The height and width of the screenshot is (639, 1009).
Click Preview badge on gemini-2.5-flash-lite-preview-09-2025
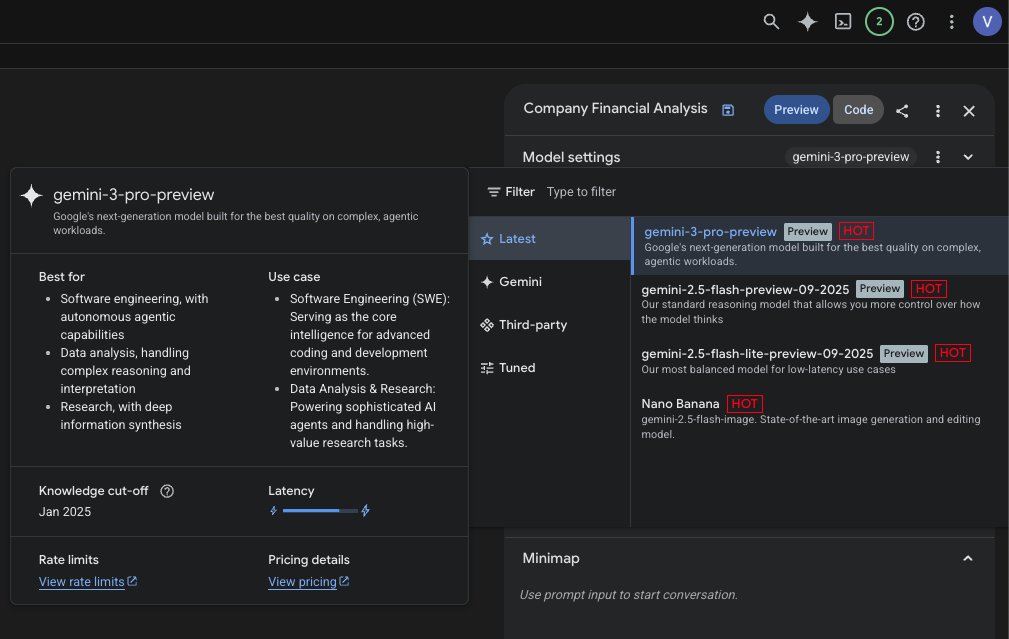point(903,353)
